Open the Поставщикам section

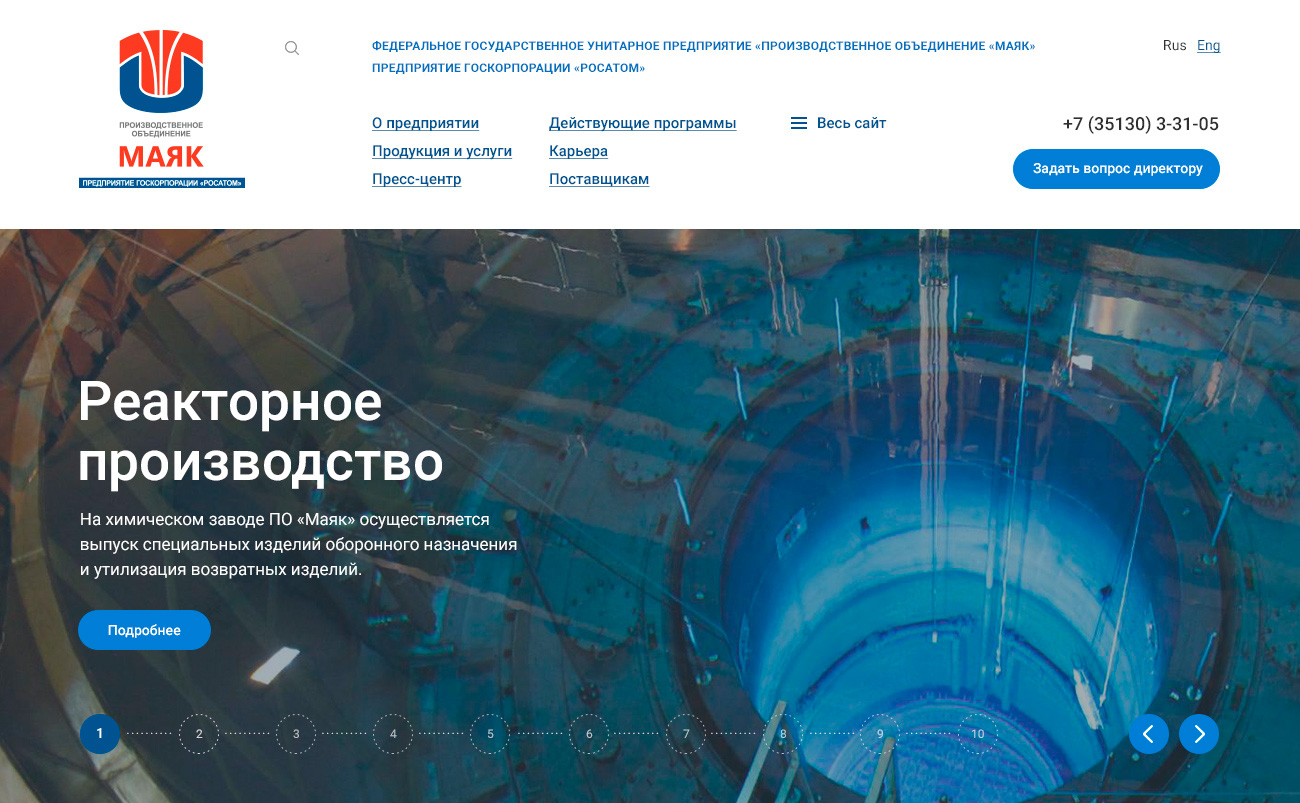click(x=599, y=179)
